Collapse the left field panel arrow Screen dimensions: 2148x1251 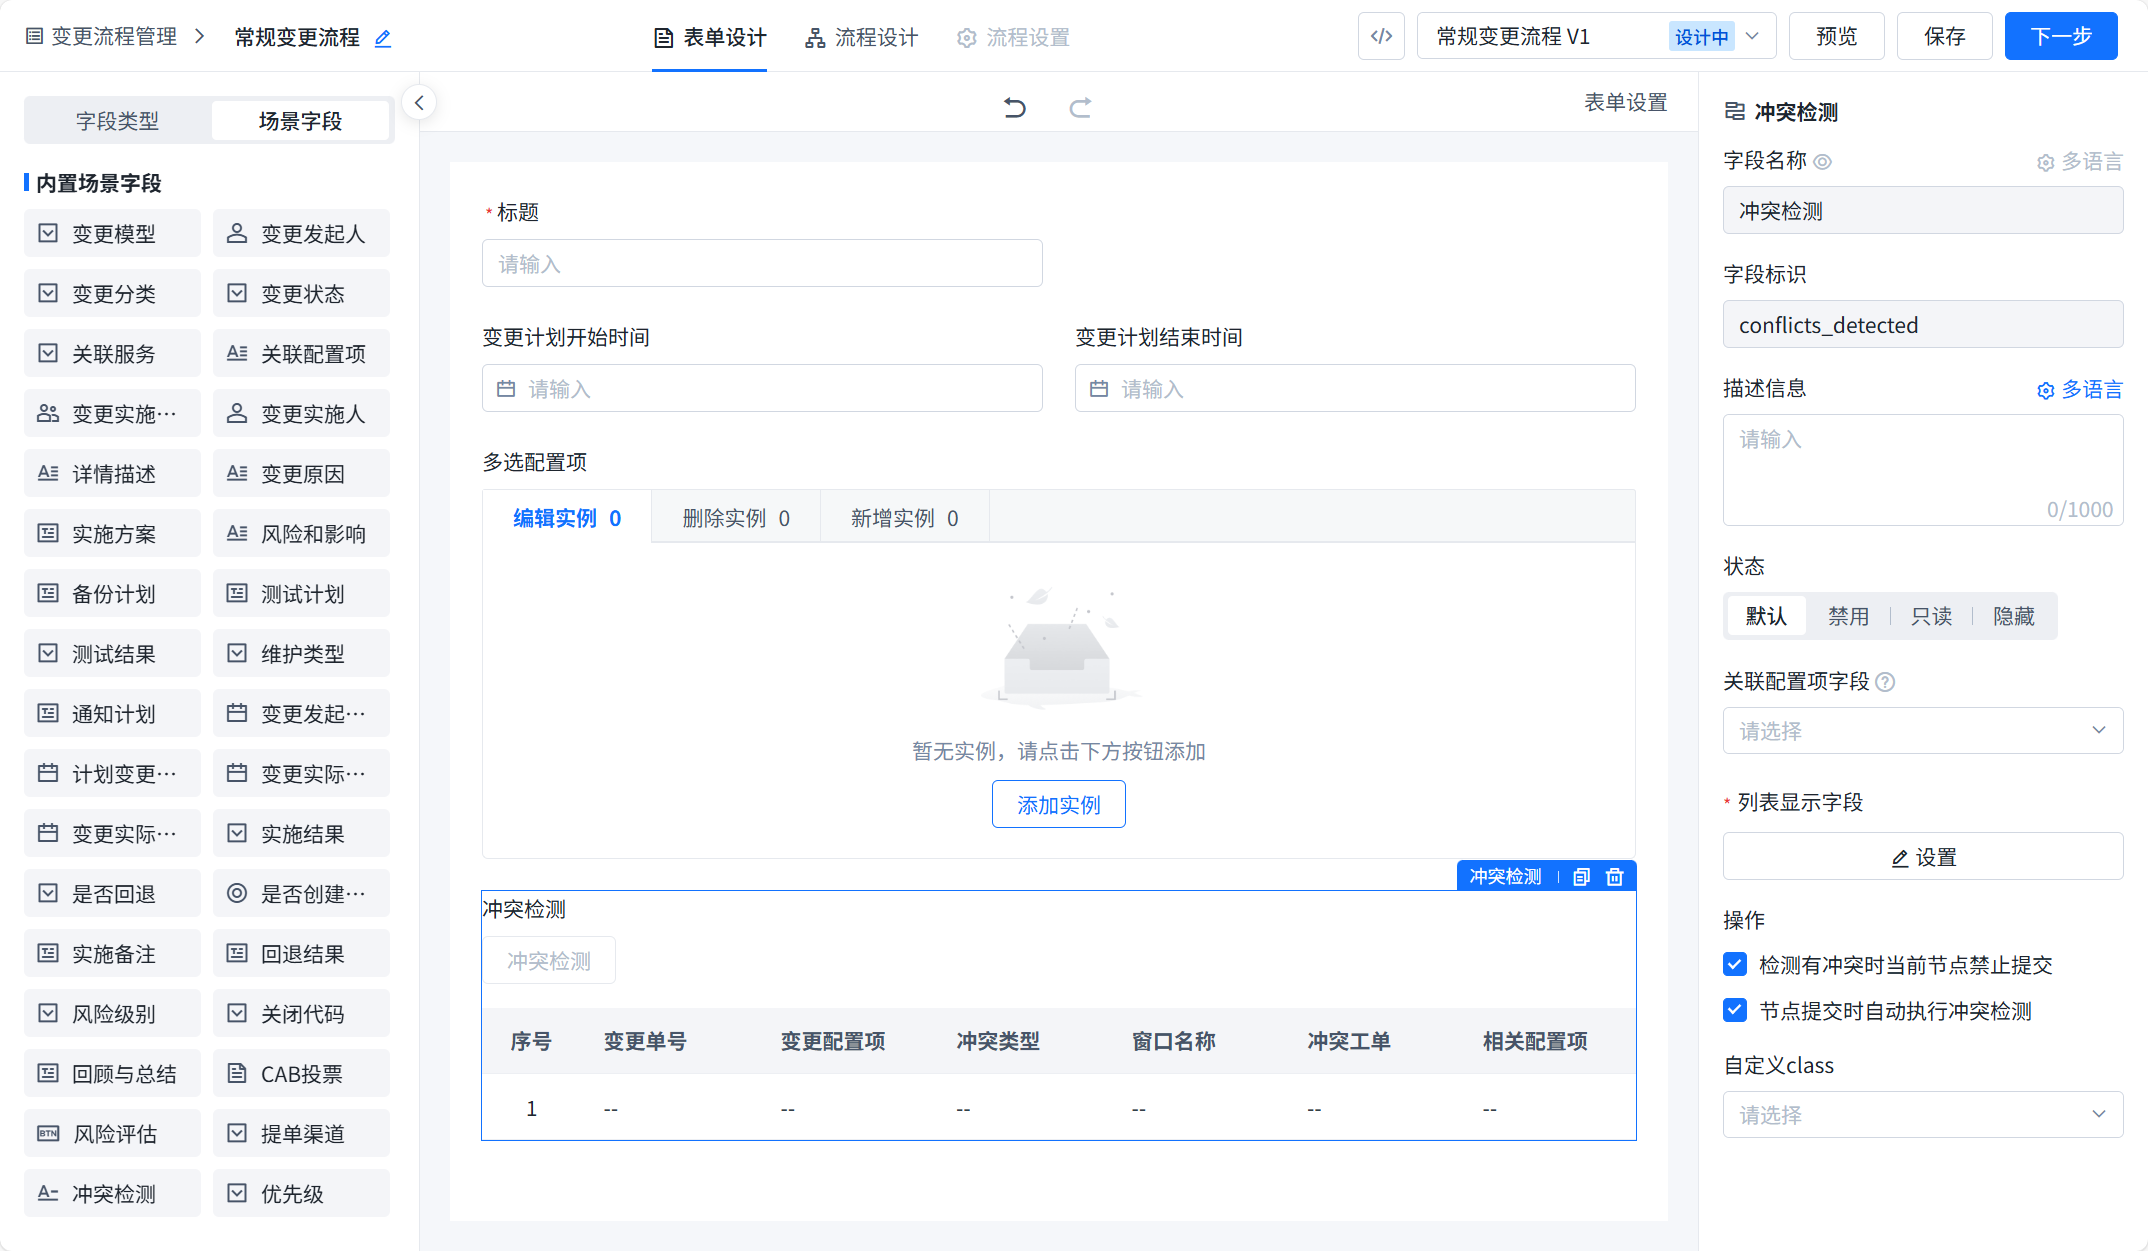tap(419, 102)
